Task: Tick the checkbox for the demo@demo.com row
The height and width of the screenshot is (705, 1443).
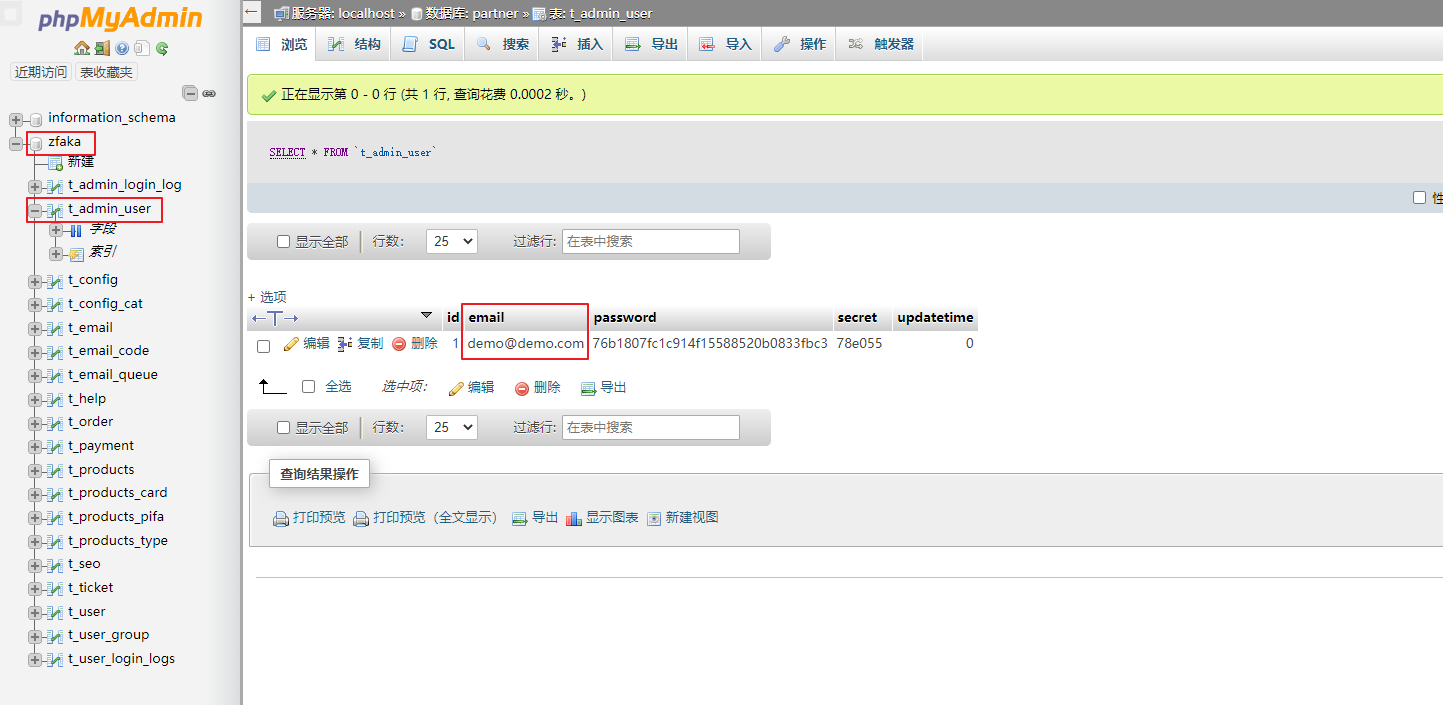Action: click(x=264, y=346)
